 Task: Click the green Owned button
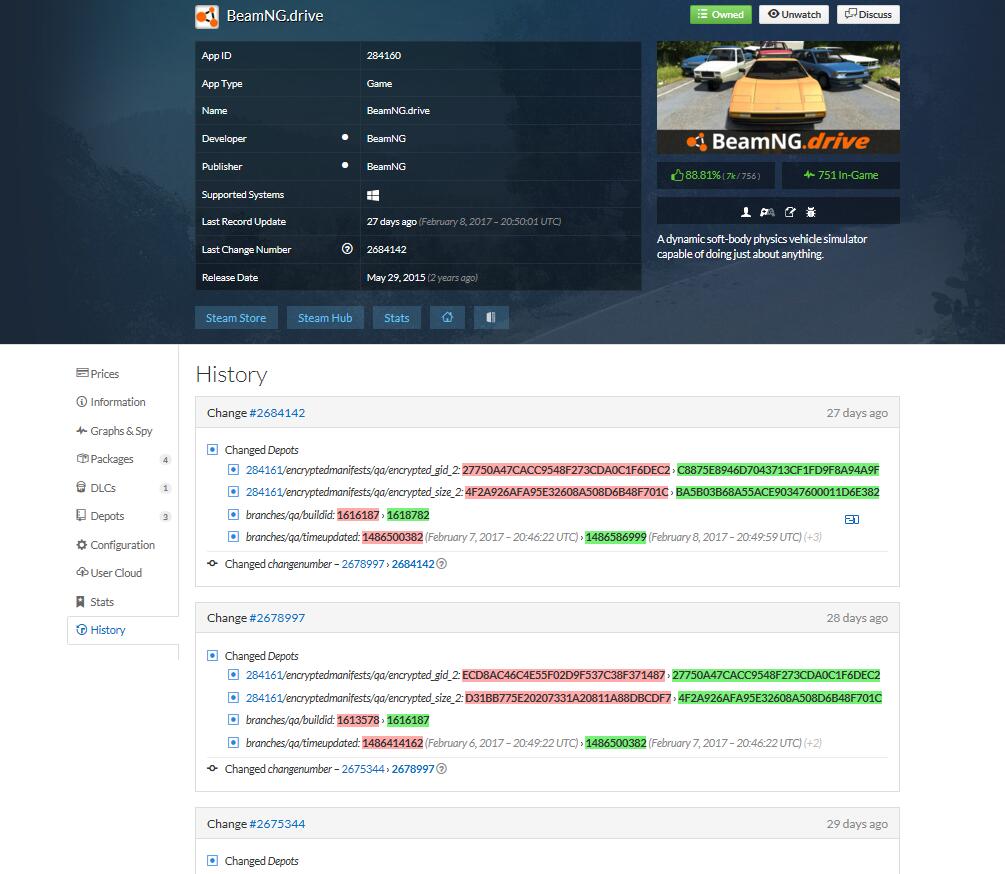pyautogui.click(x=720, y=15)
